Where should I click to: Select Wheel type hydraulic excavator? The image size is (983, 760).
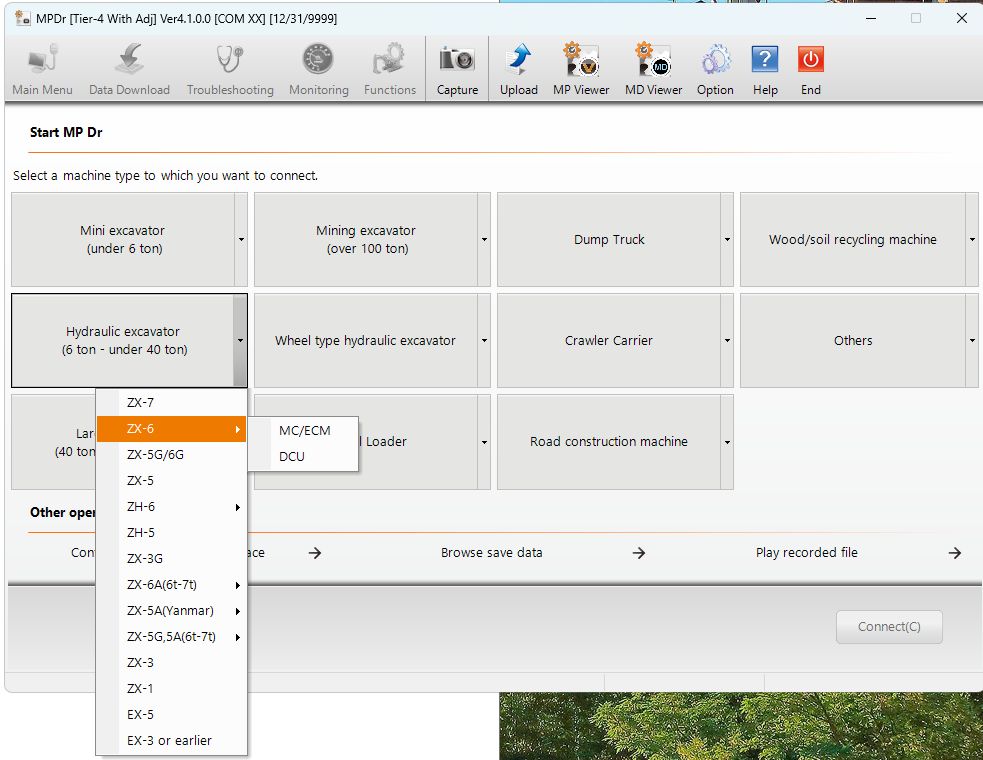(366, 340)
